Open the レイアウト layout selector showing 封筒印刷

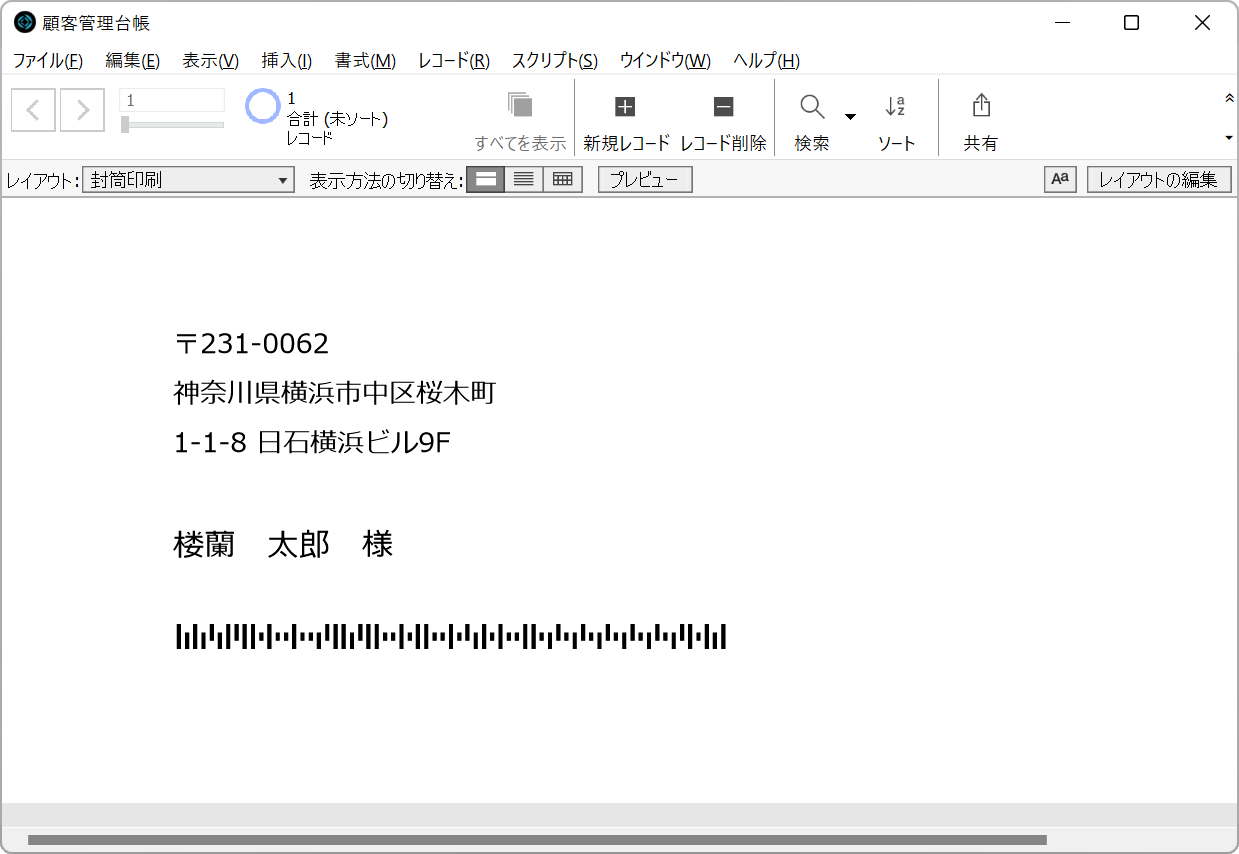[187, 179]
